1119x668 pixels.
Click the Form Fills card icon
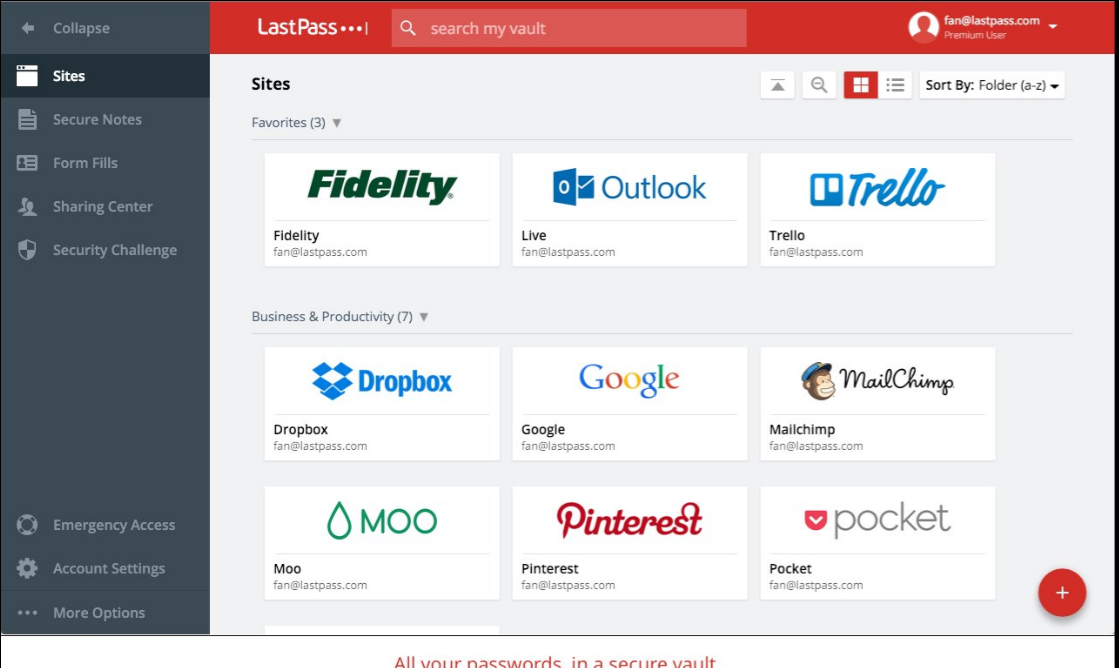[x=27, y=163]
